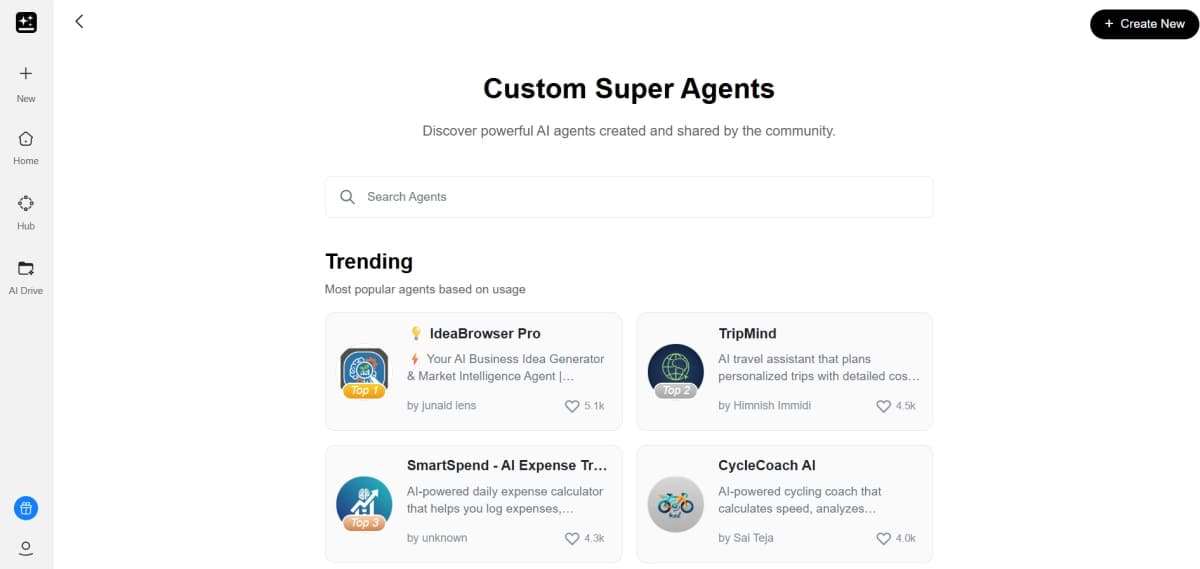The height and width of the screenshot is (569, 1200).
Task: Like the IdeaBrowser Pro agent
Action: tap(572, 406)
